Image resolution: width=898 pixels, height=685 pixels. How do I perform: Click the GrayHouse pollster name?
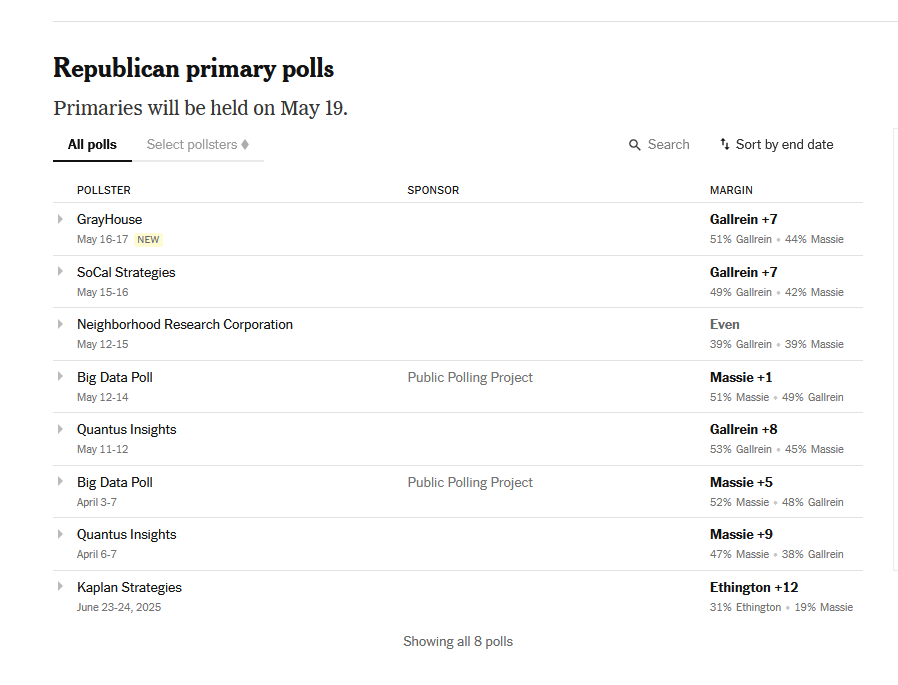[x=109, y=219]
